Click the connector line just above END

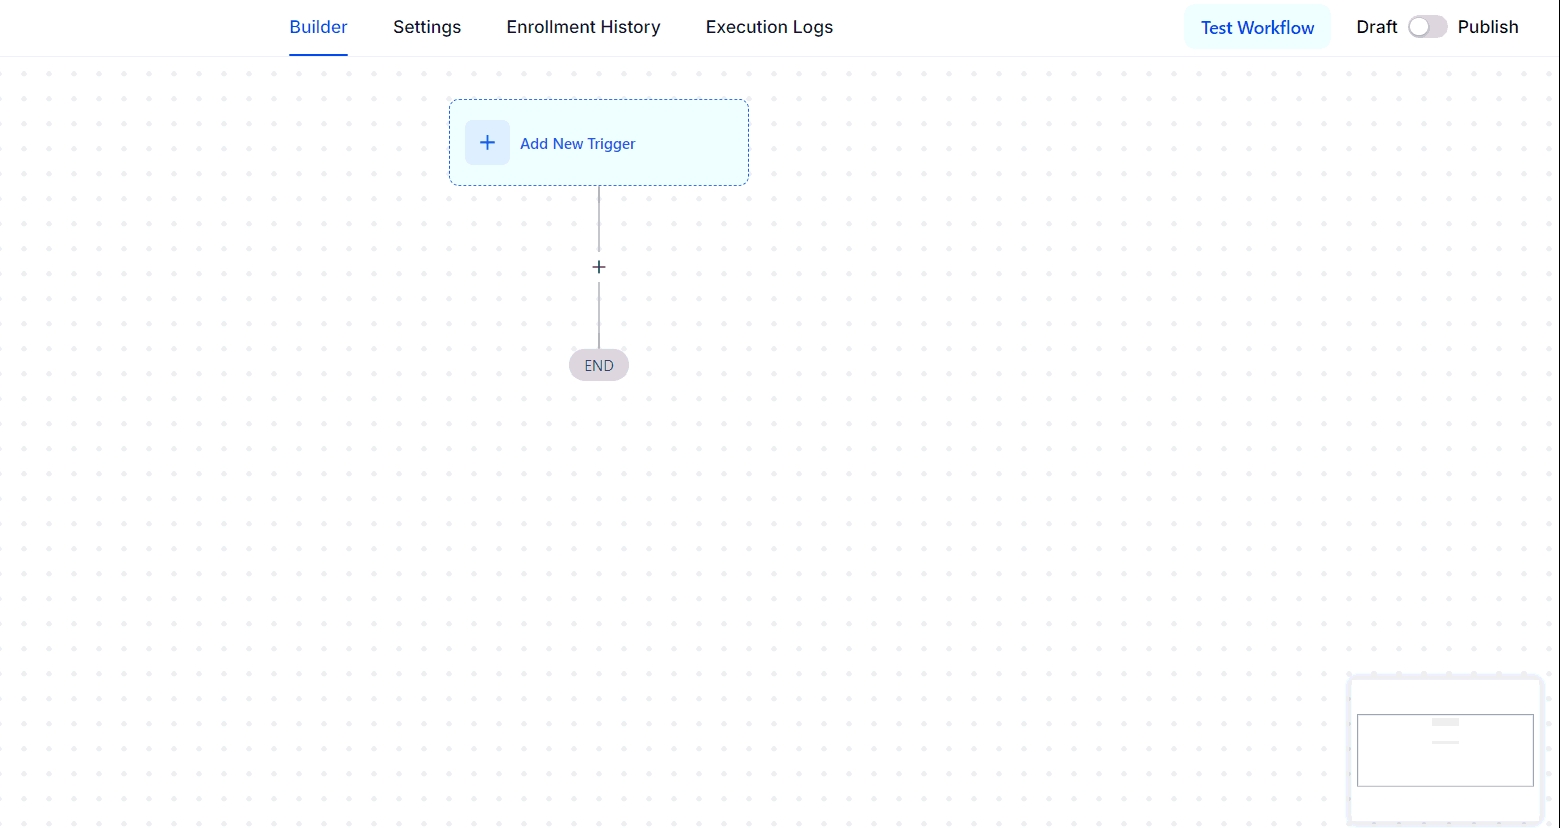(x=599, y=318)
